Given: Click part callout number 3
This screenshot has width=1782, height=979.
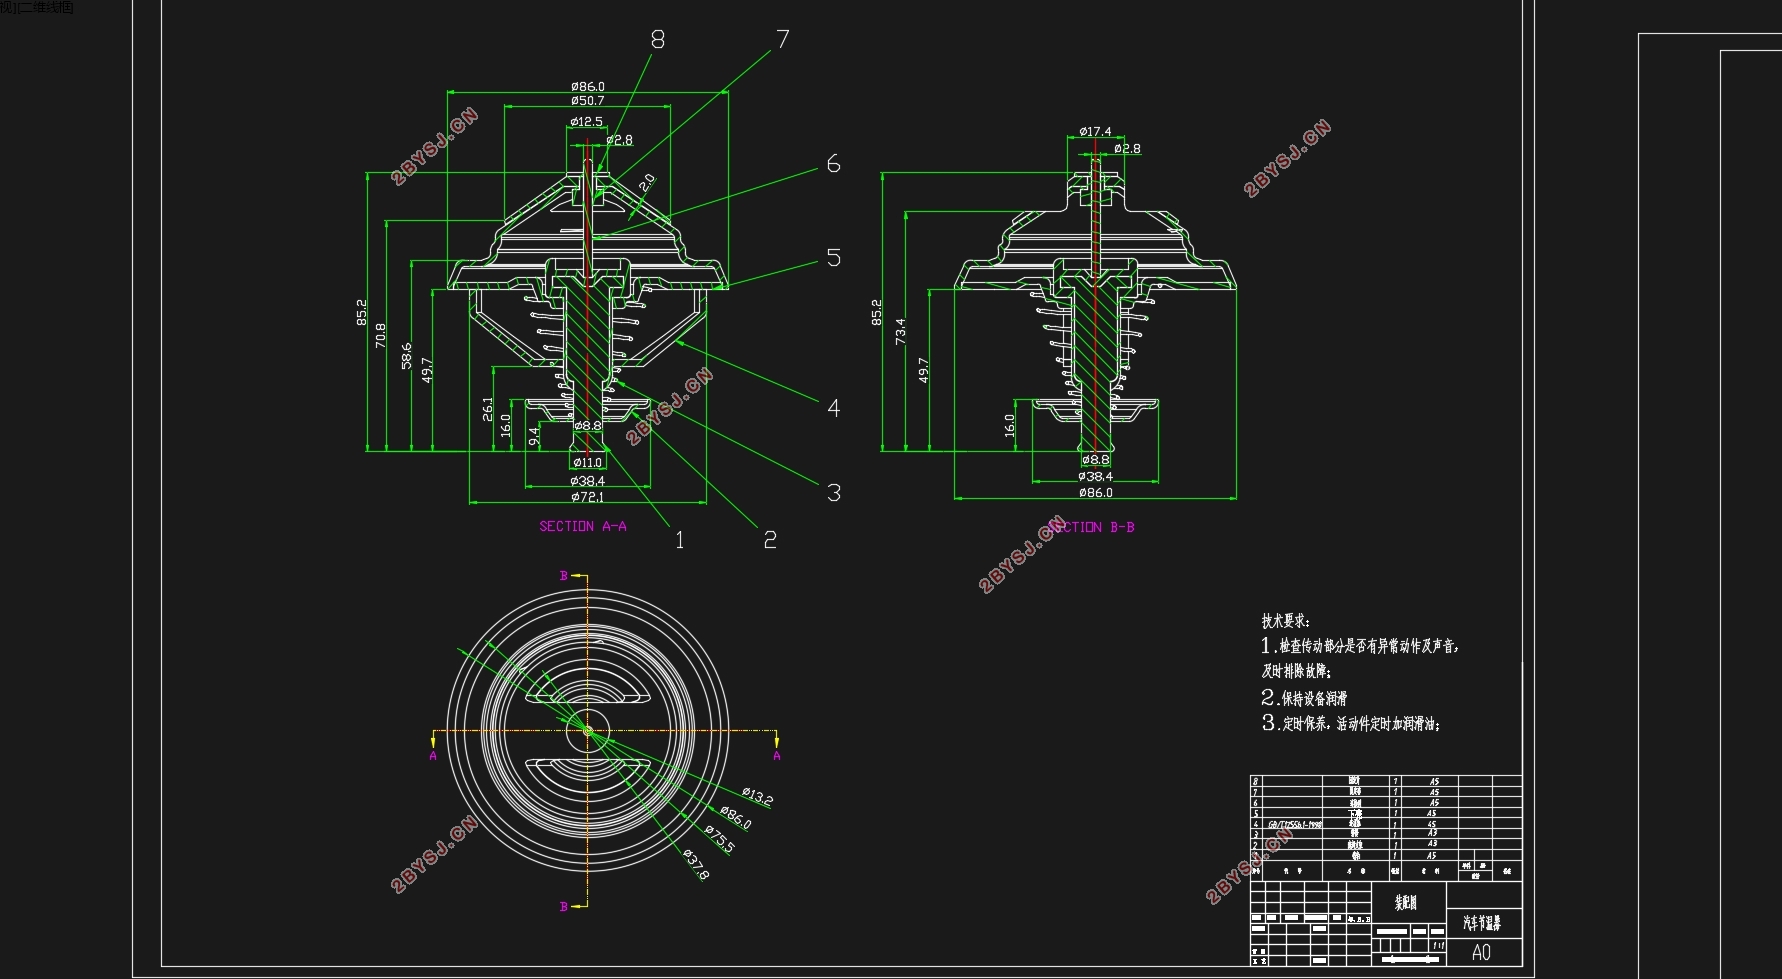Looking at the screenshot, I should click(833, 492).
